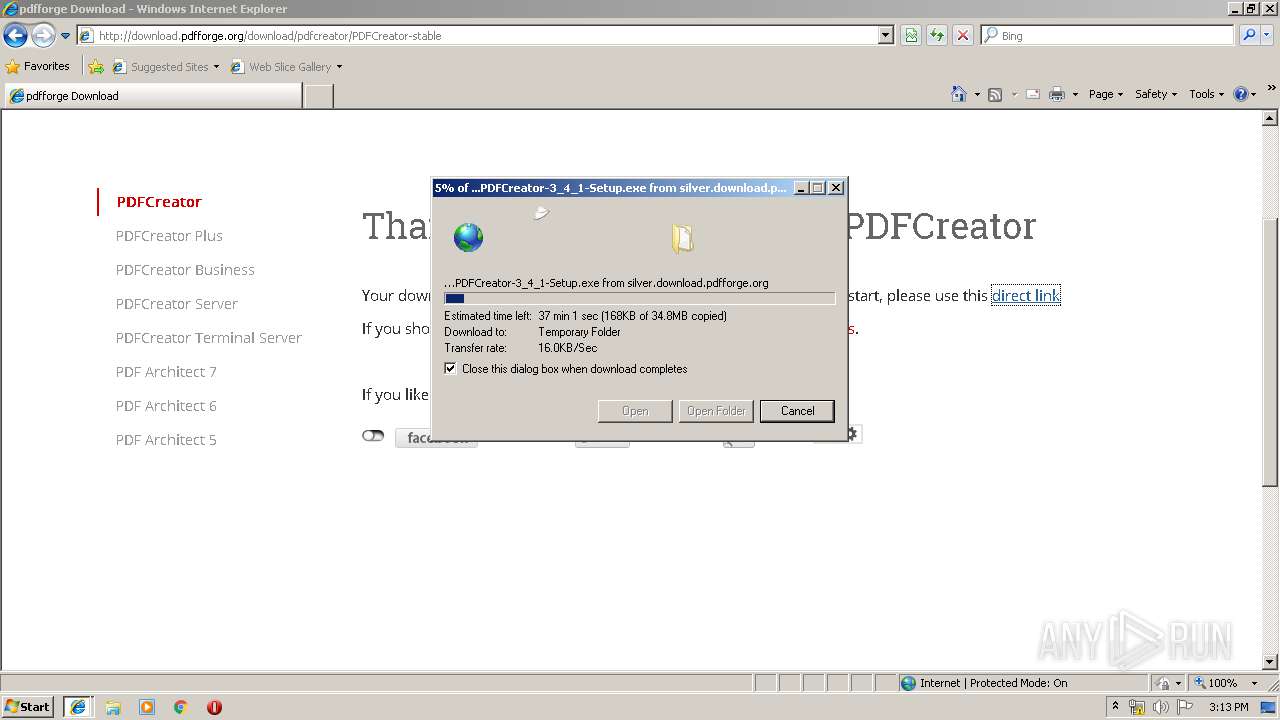Open the Favorites star button

(38, 67)
